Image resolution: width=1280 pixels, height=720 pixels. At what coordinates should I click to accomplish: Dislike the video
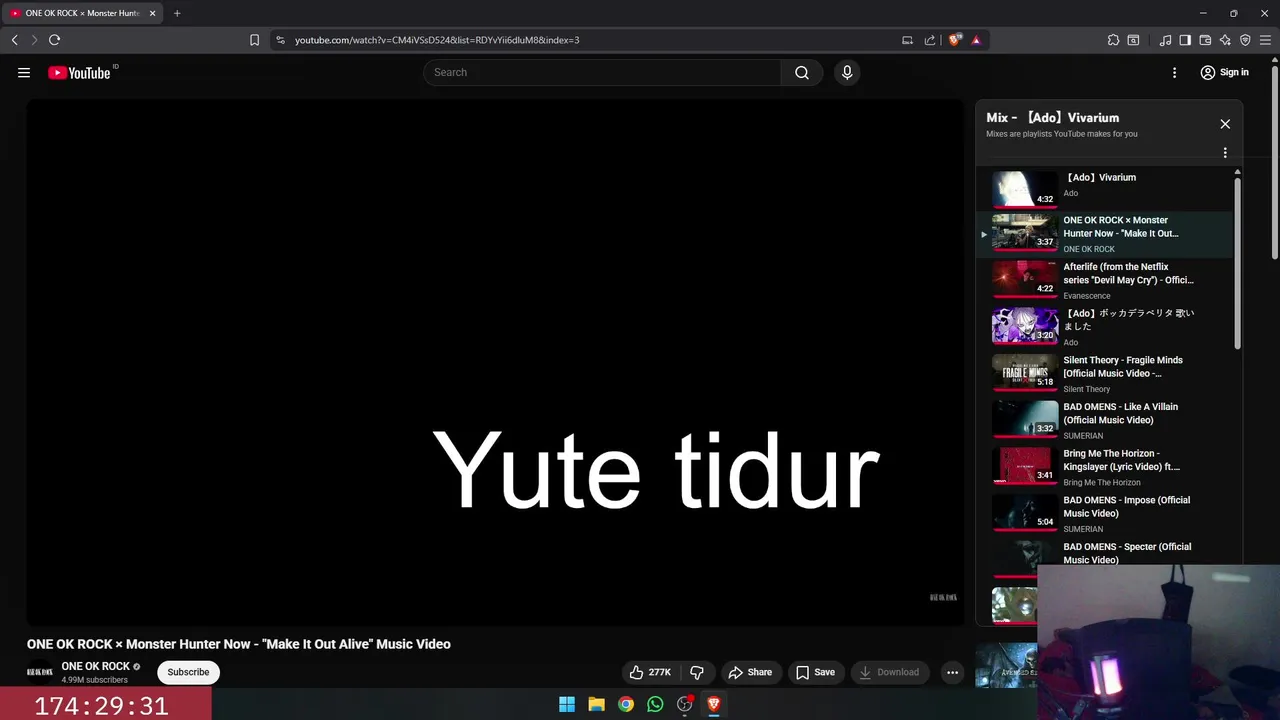tap(697, 672)
